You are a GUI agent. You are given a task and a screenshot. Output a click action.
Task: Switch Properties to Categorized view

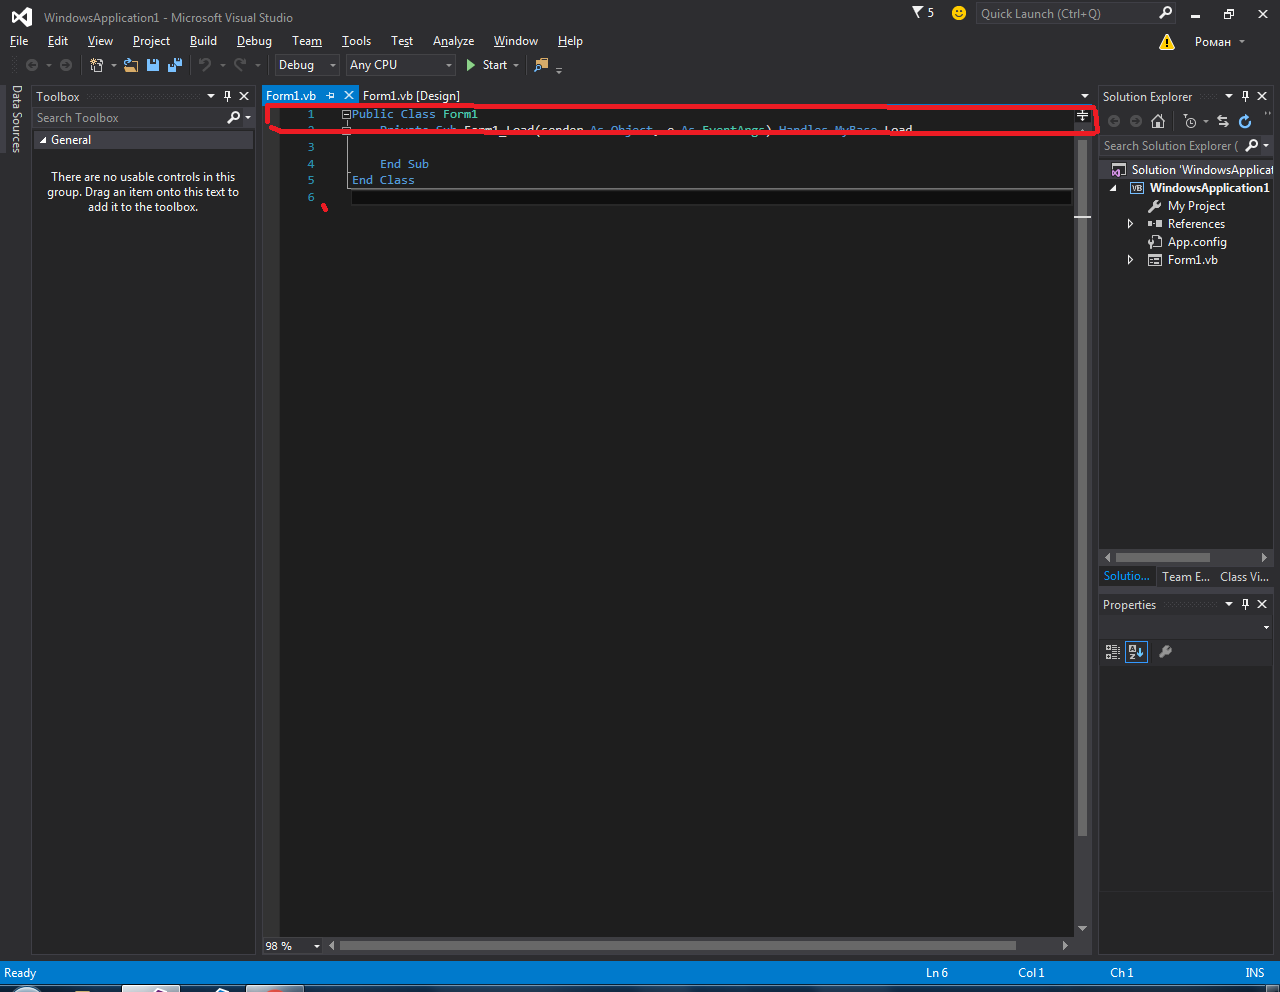(1113, 652)
